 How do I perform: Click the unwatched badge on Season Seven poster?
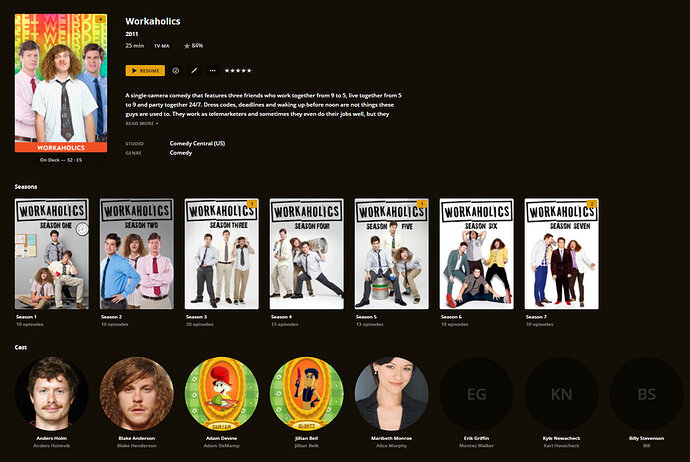pos(591,204)
